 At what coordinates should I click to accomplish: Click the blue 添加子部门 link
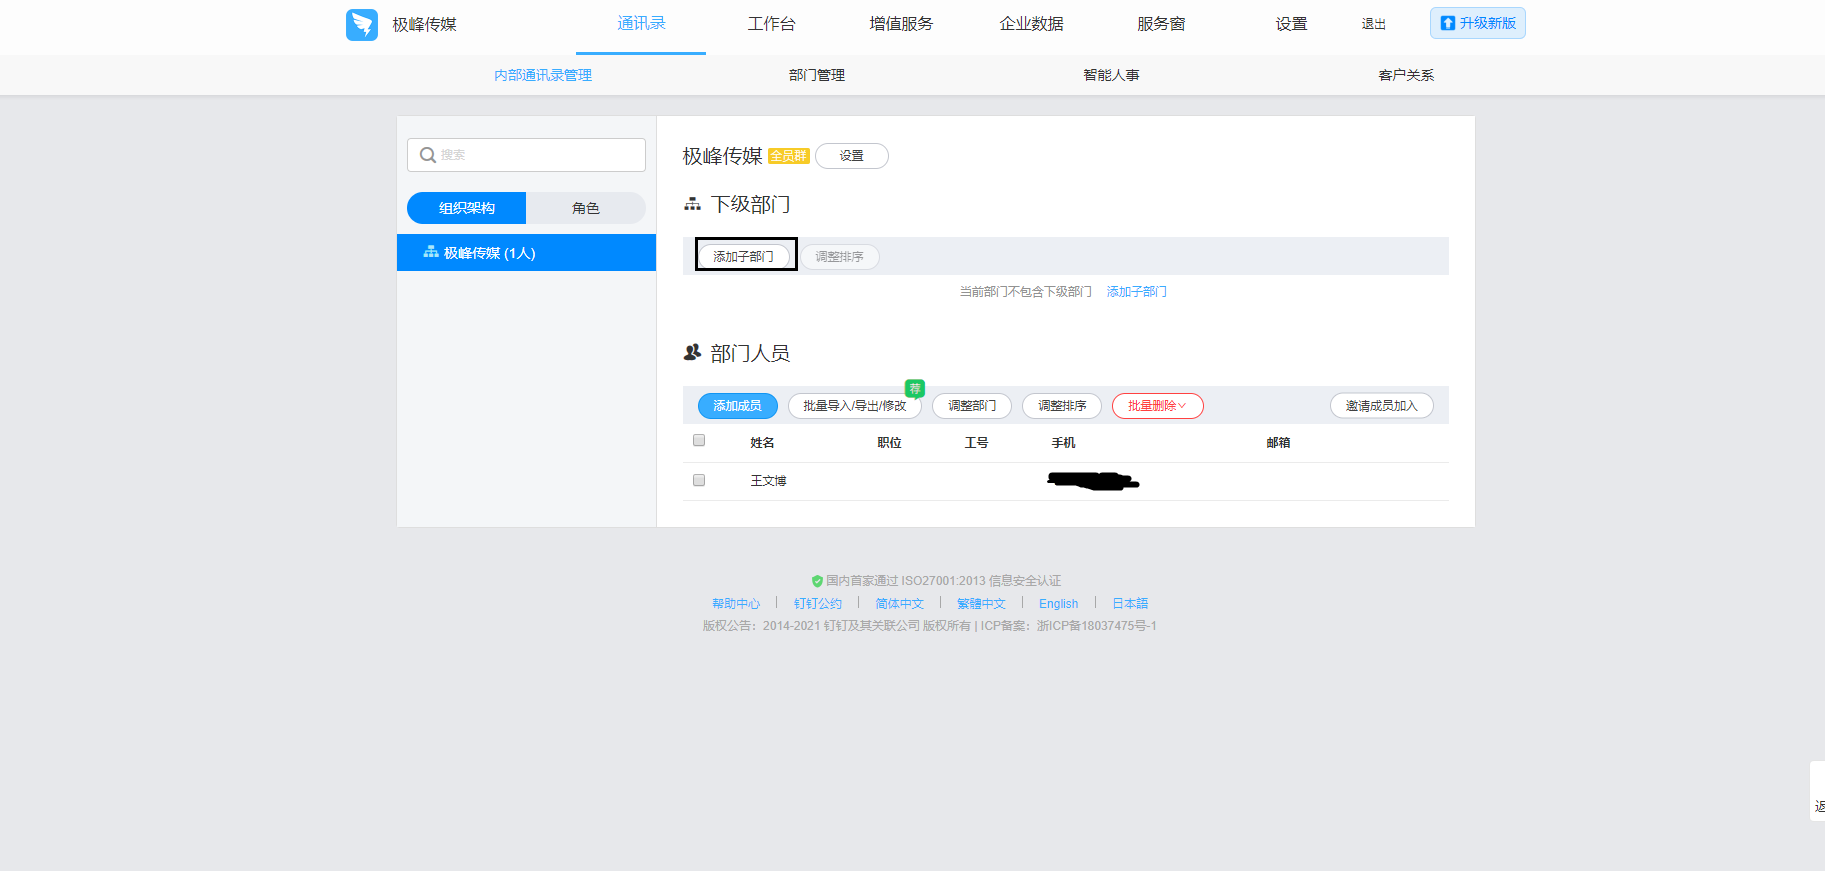point(1137,292)
